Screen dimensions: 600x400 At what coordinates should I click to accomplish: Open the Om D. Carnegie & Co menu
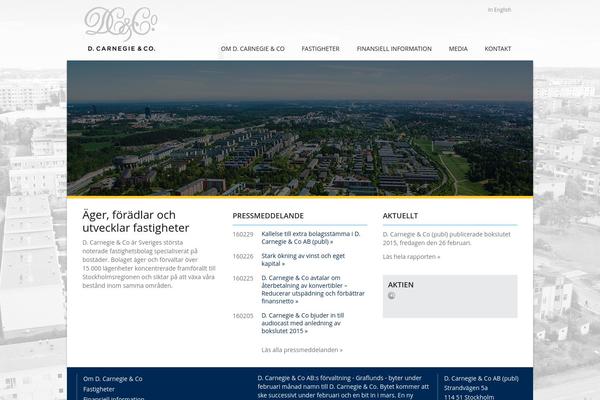click(x=253, y=49)
